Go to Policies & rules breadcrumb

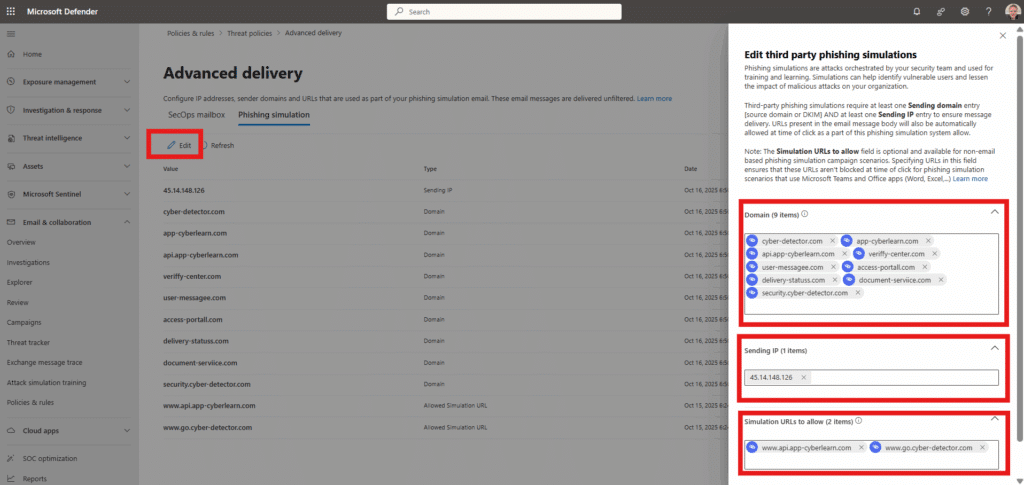(192, 33)
